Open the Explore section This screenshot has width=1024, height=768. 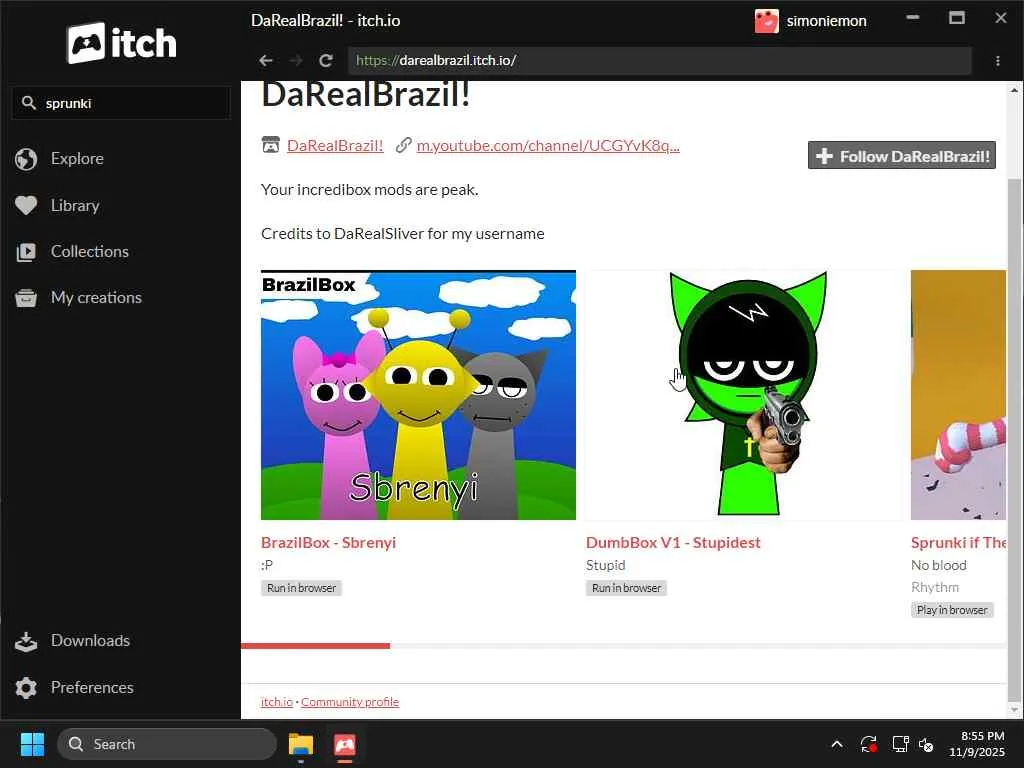point(77,159)
